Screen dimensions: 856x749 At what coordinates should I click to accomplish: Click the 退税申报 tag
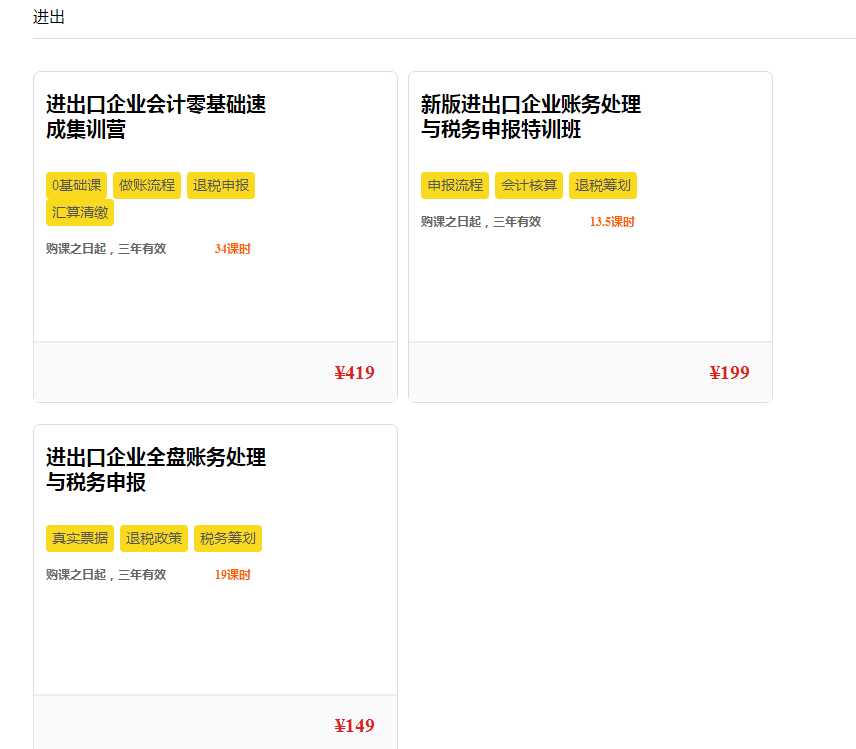point(221,186)
